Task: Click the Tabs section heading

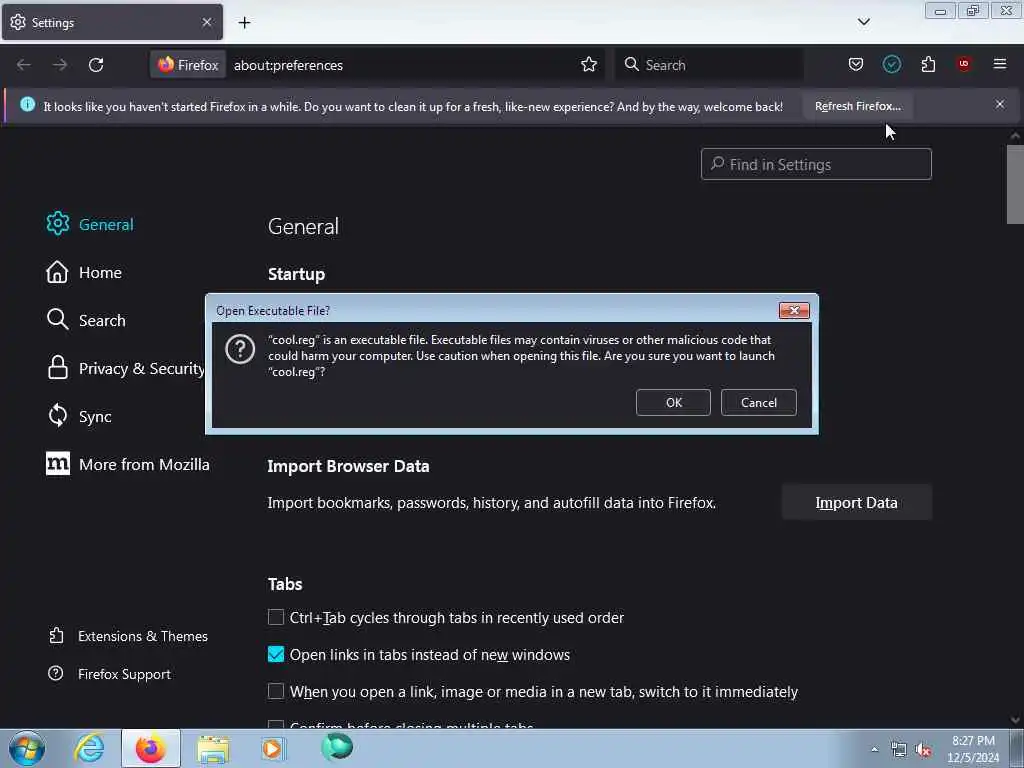Action: (x=285, y=584)
